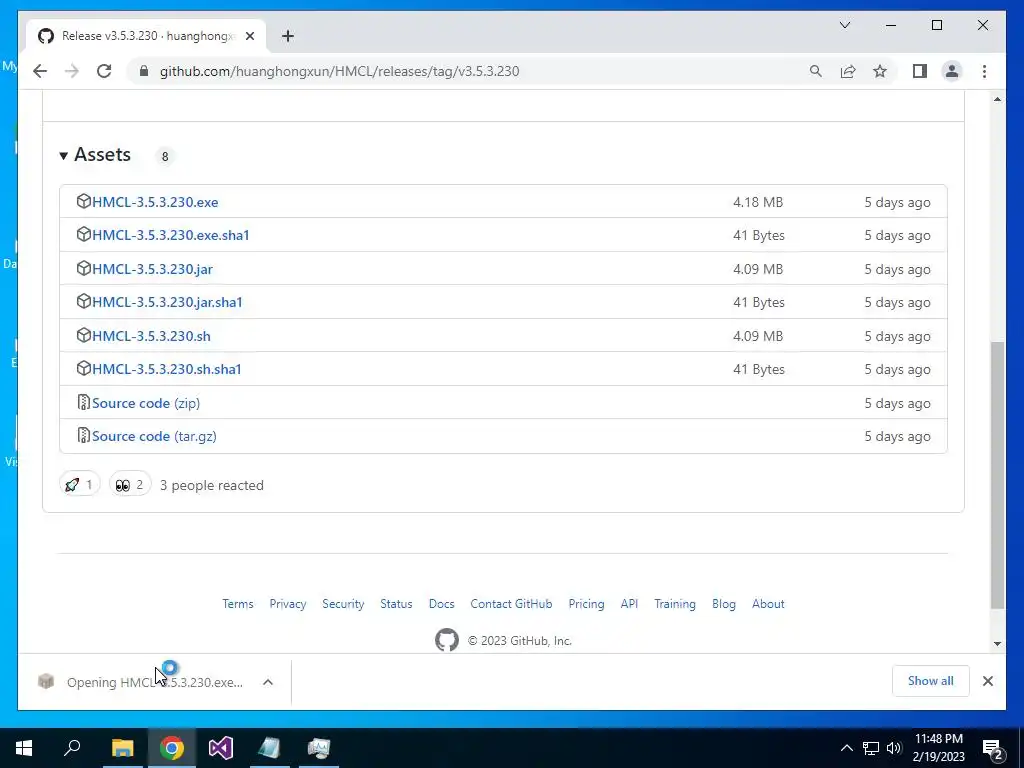The width and height of the screenshot is (1024, 768).
Task: Open the Privacy footer link
Action: [288, 604]
